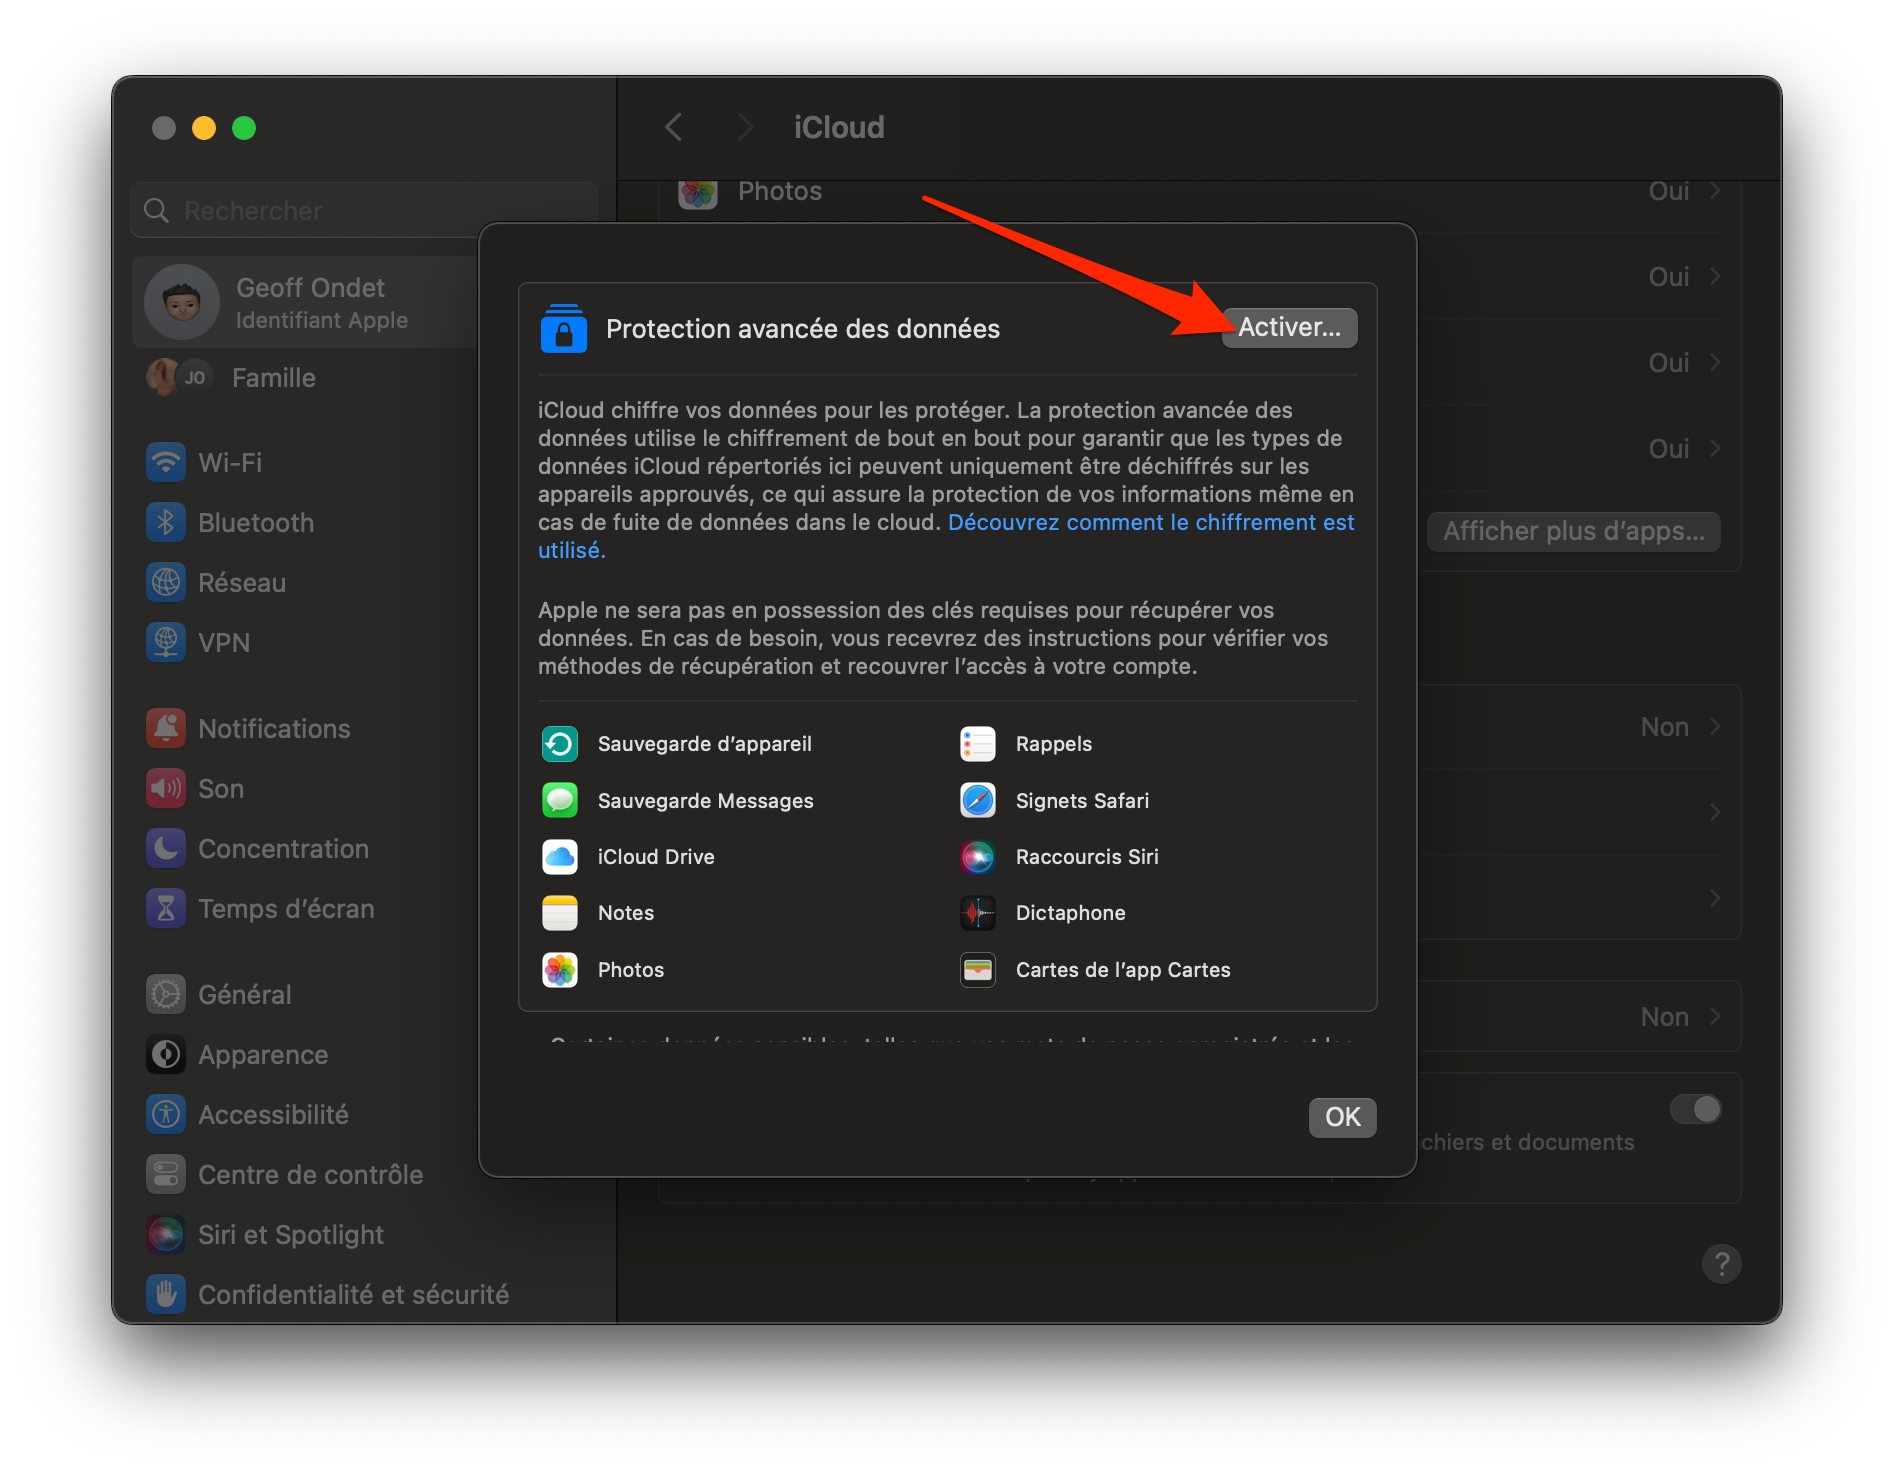The width and height of the screenshot is (1894, 1472).
Task: Click the Protection avancée des données title
Action: click(x=803, y=329)
